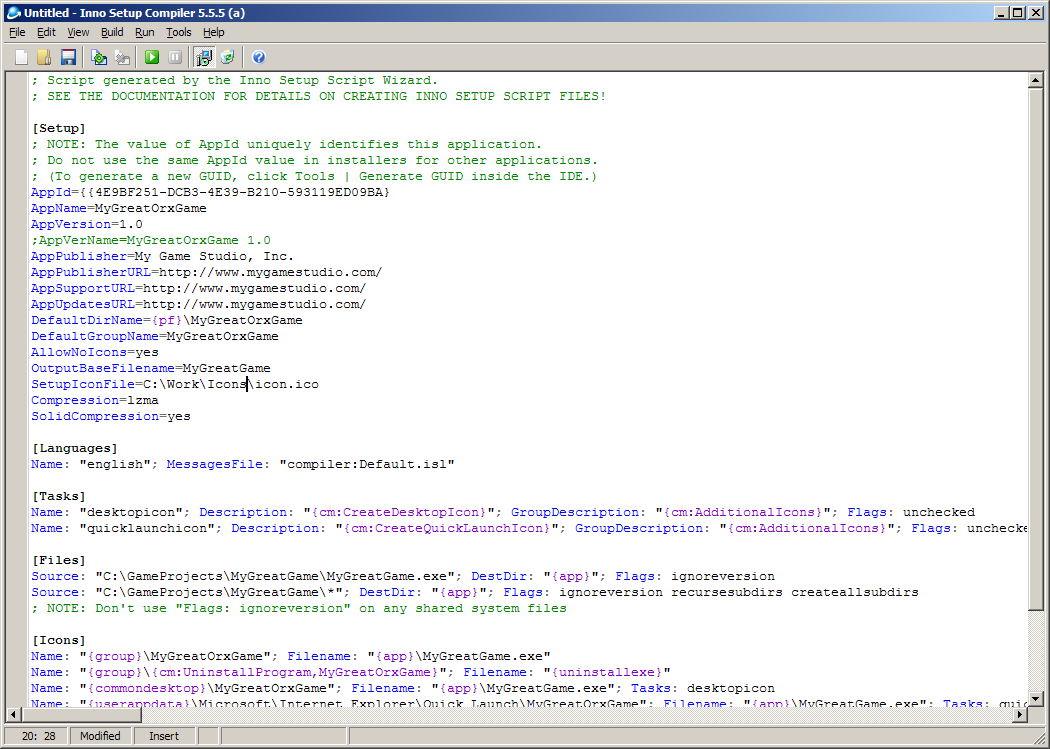Click the Inno Setup title bar icon
Viewport: 1050px width, 749px height.
coord(13,12)
